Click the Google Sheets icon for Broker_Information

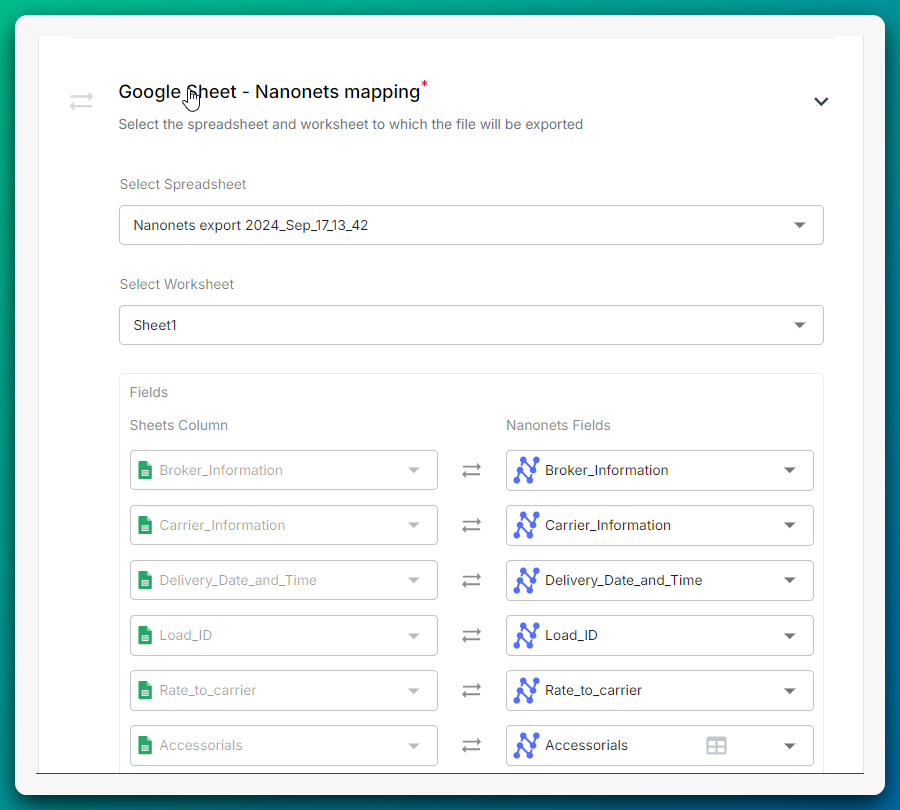point(145,470)
